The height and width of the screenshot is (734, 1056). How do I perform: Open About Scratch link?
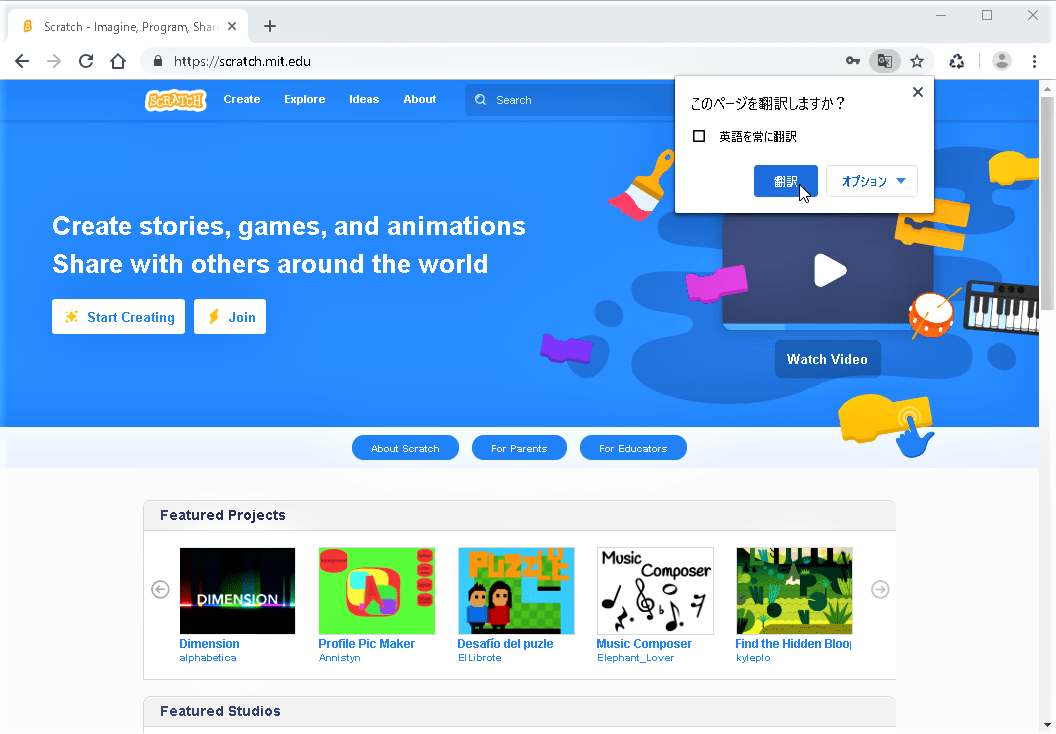(x=405, y=448)
